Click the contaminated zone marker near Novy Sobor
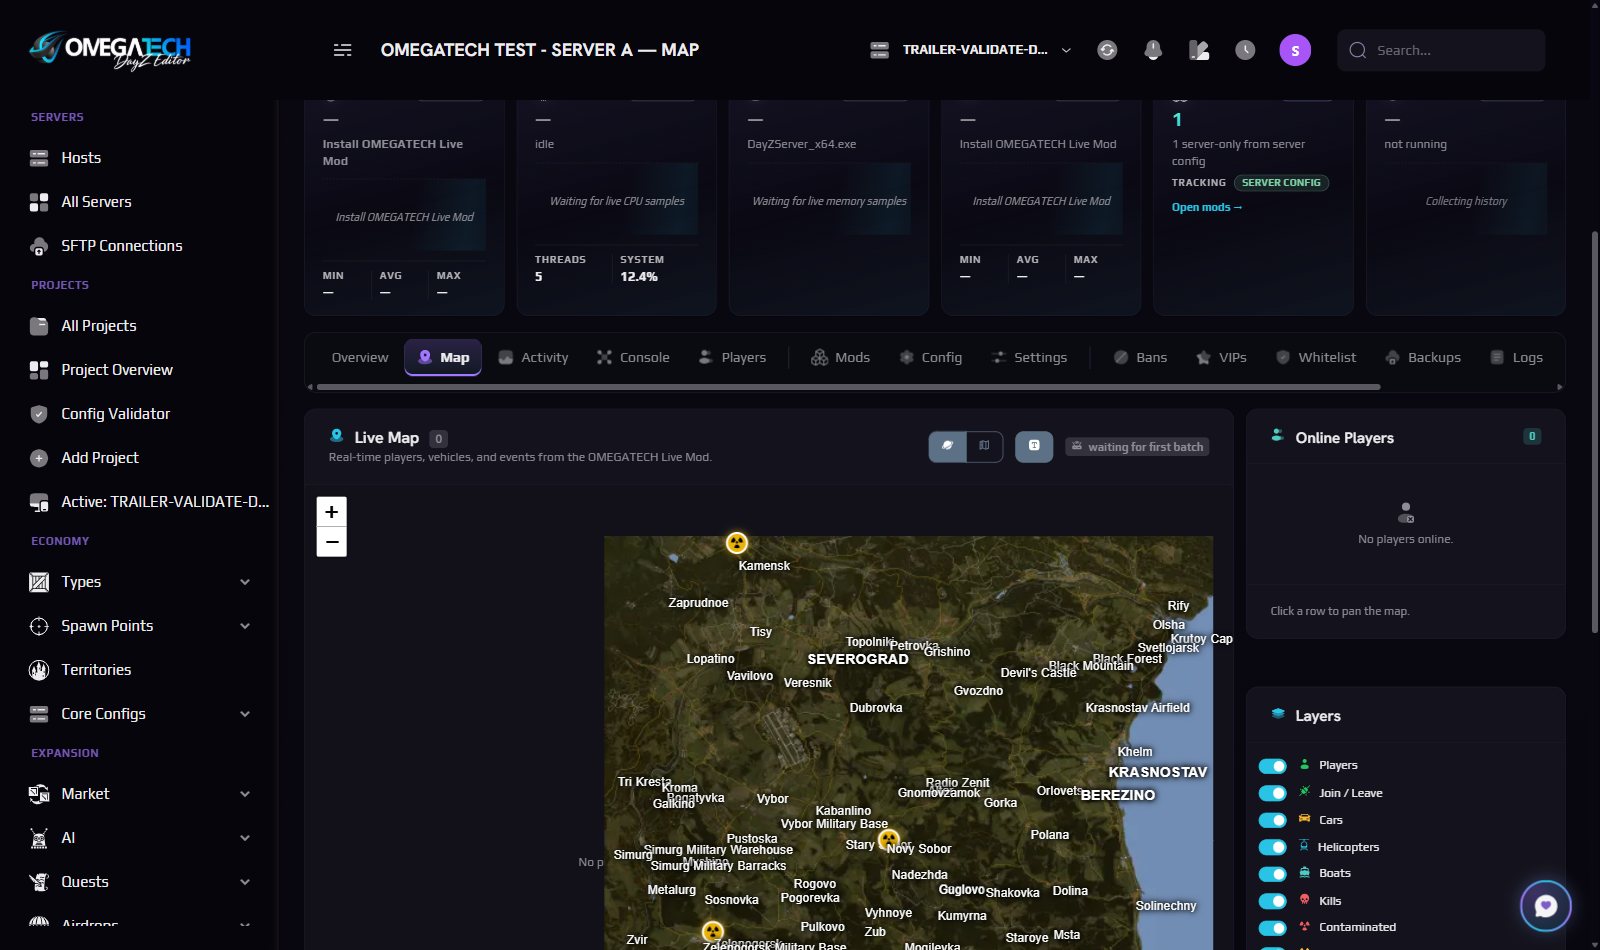This screenshot has height=950, width=1600. 889,840
